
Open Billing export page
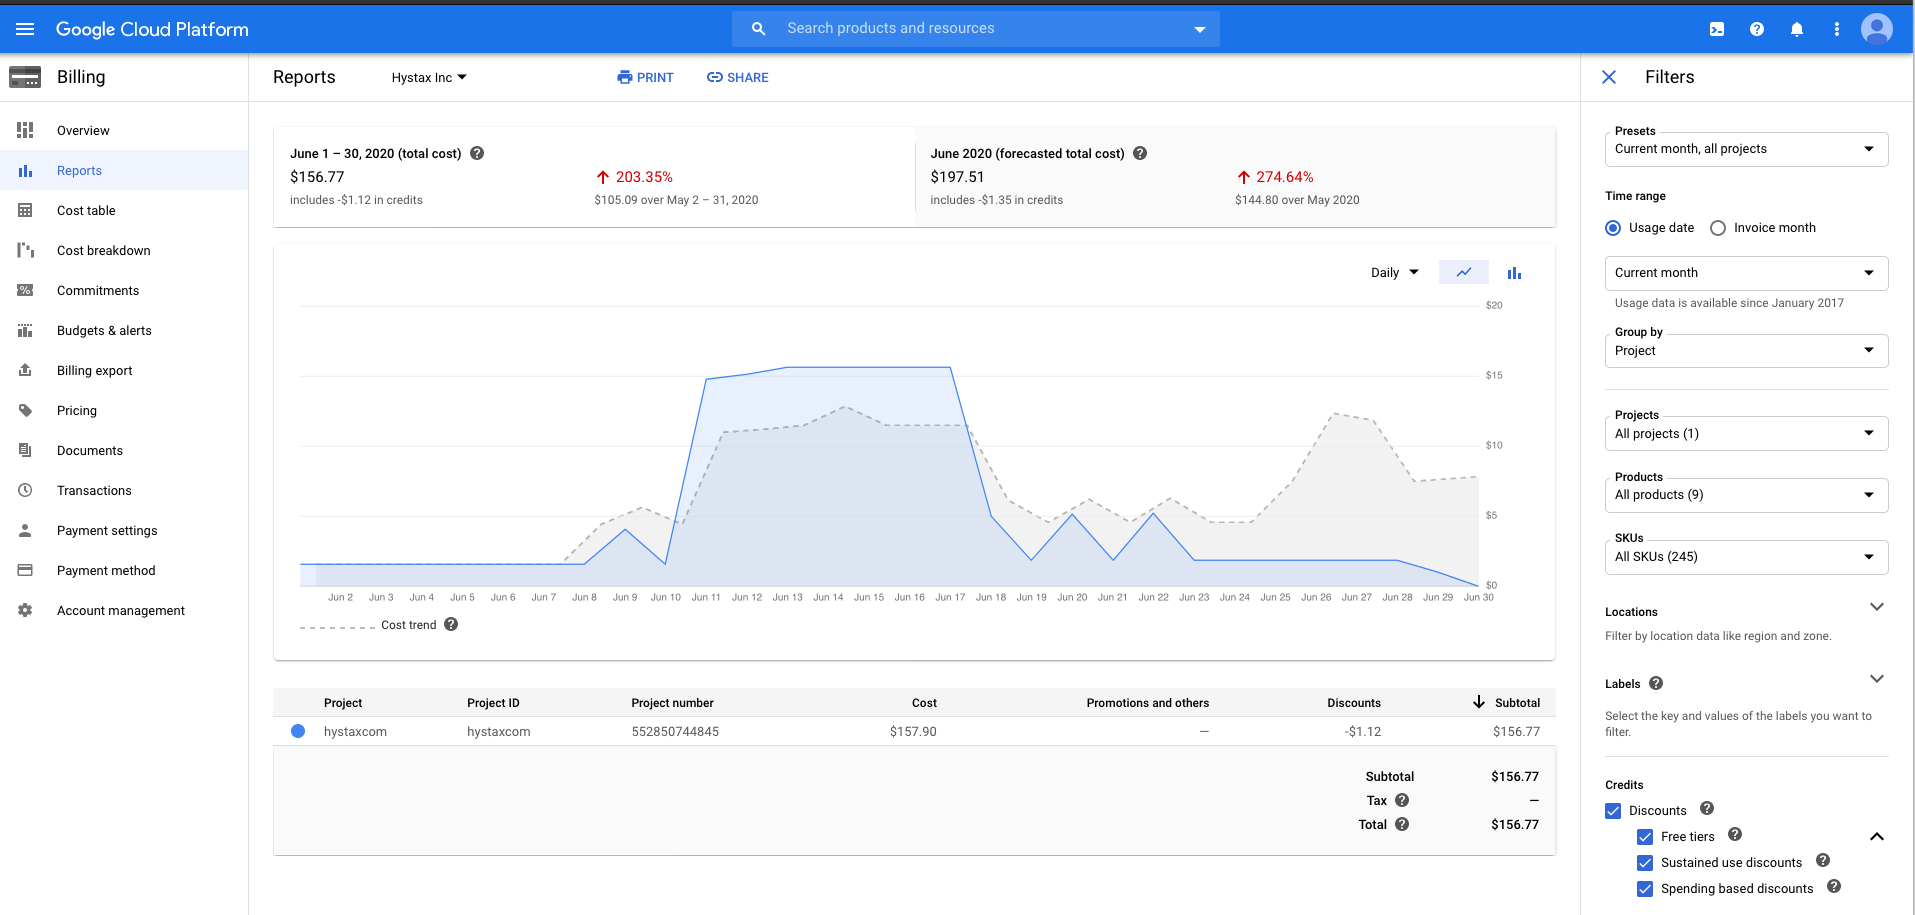click(124, 370)
